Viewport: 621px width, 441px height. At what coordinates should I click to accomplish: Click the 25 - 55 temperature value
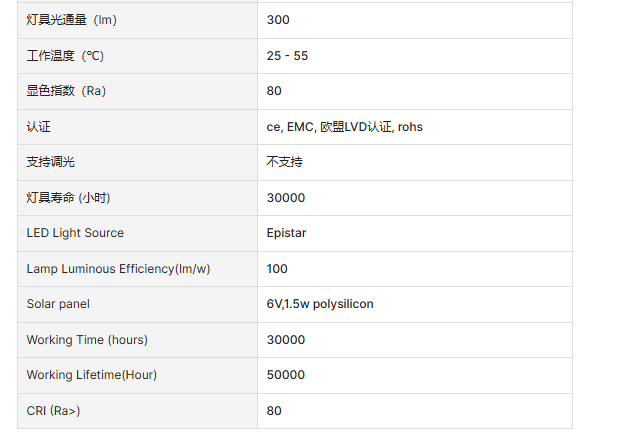pos(287,56)
